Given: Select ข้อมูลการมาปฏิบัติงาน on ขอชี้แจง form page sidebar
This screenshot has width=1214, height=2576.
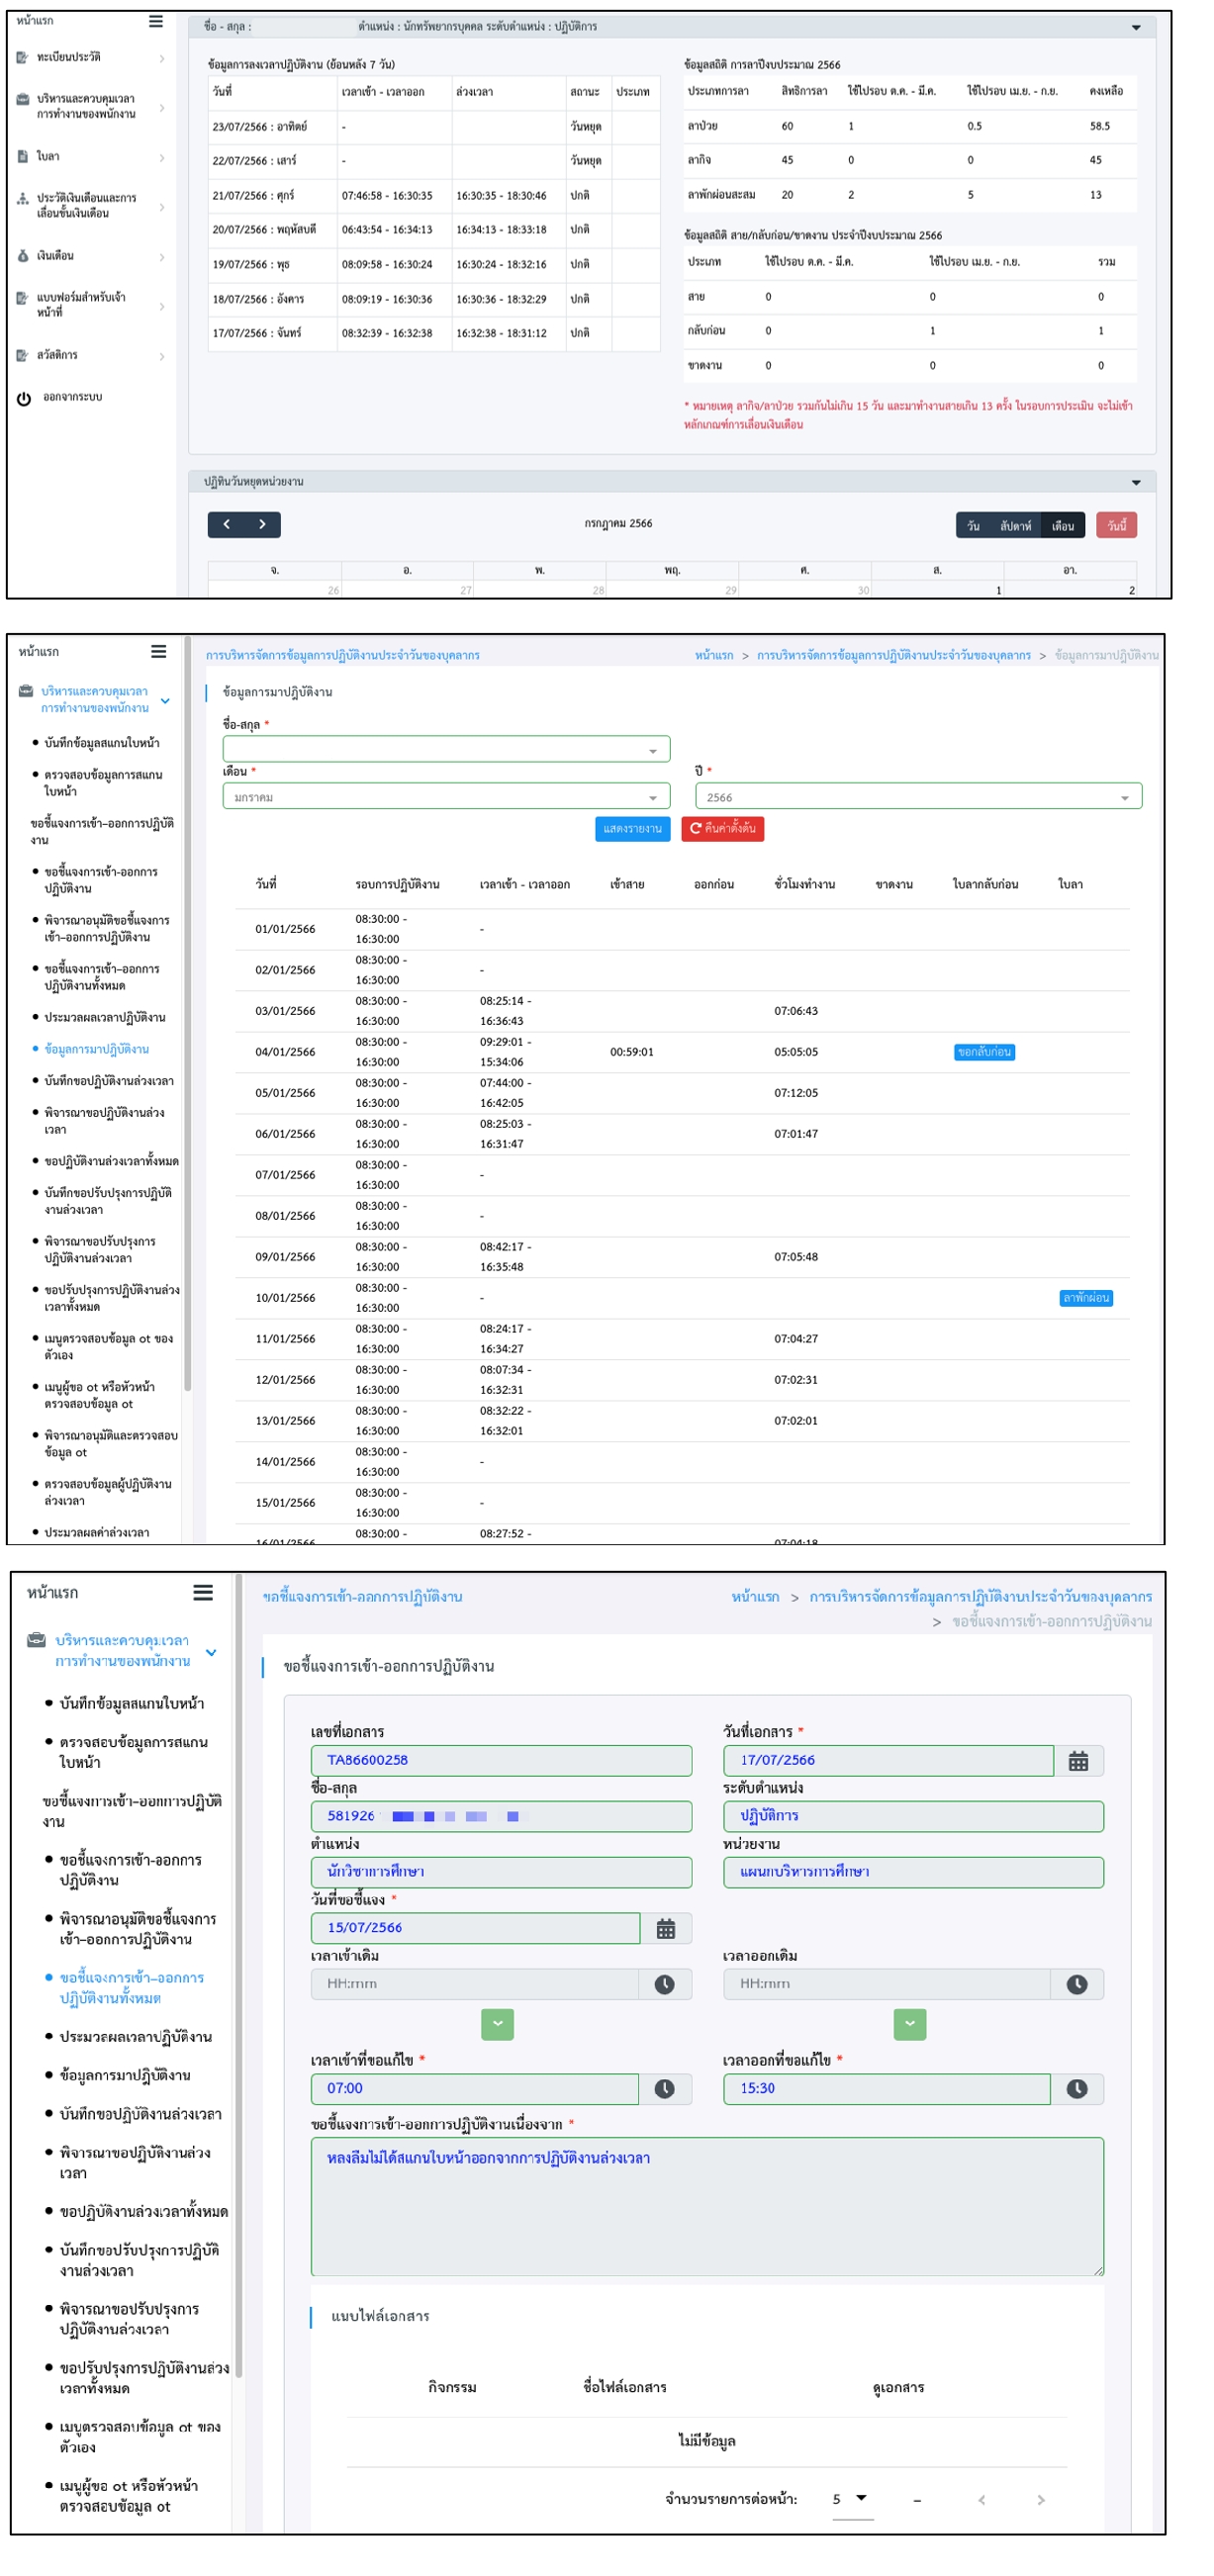Looking at the screenshot, I should [x=125, y=2075].
